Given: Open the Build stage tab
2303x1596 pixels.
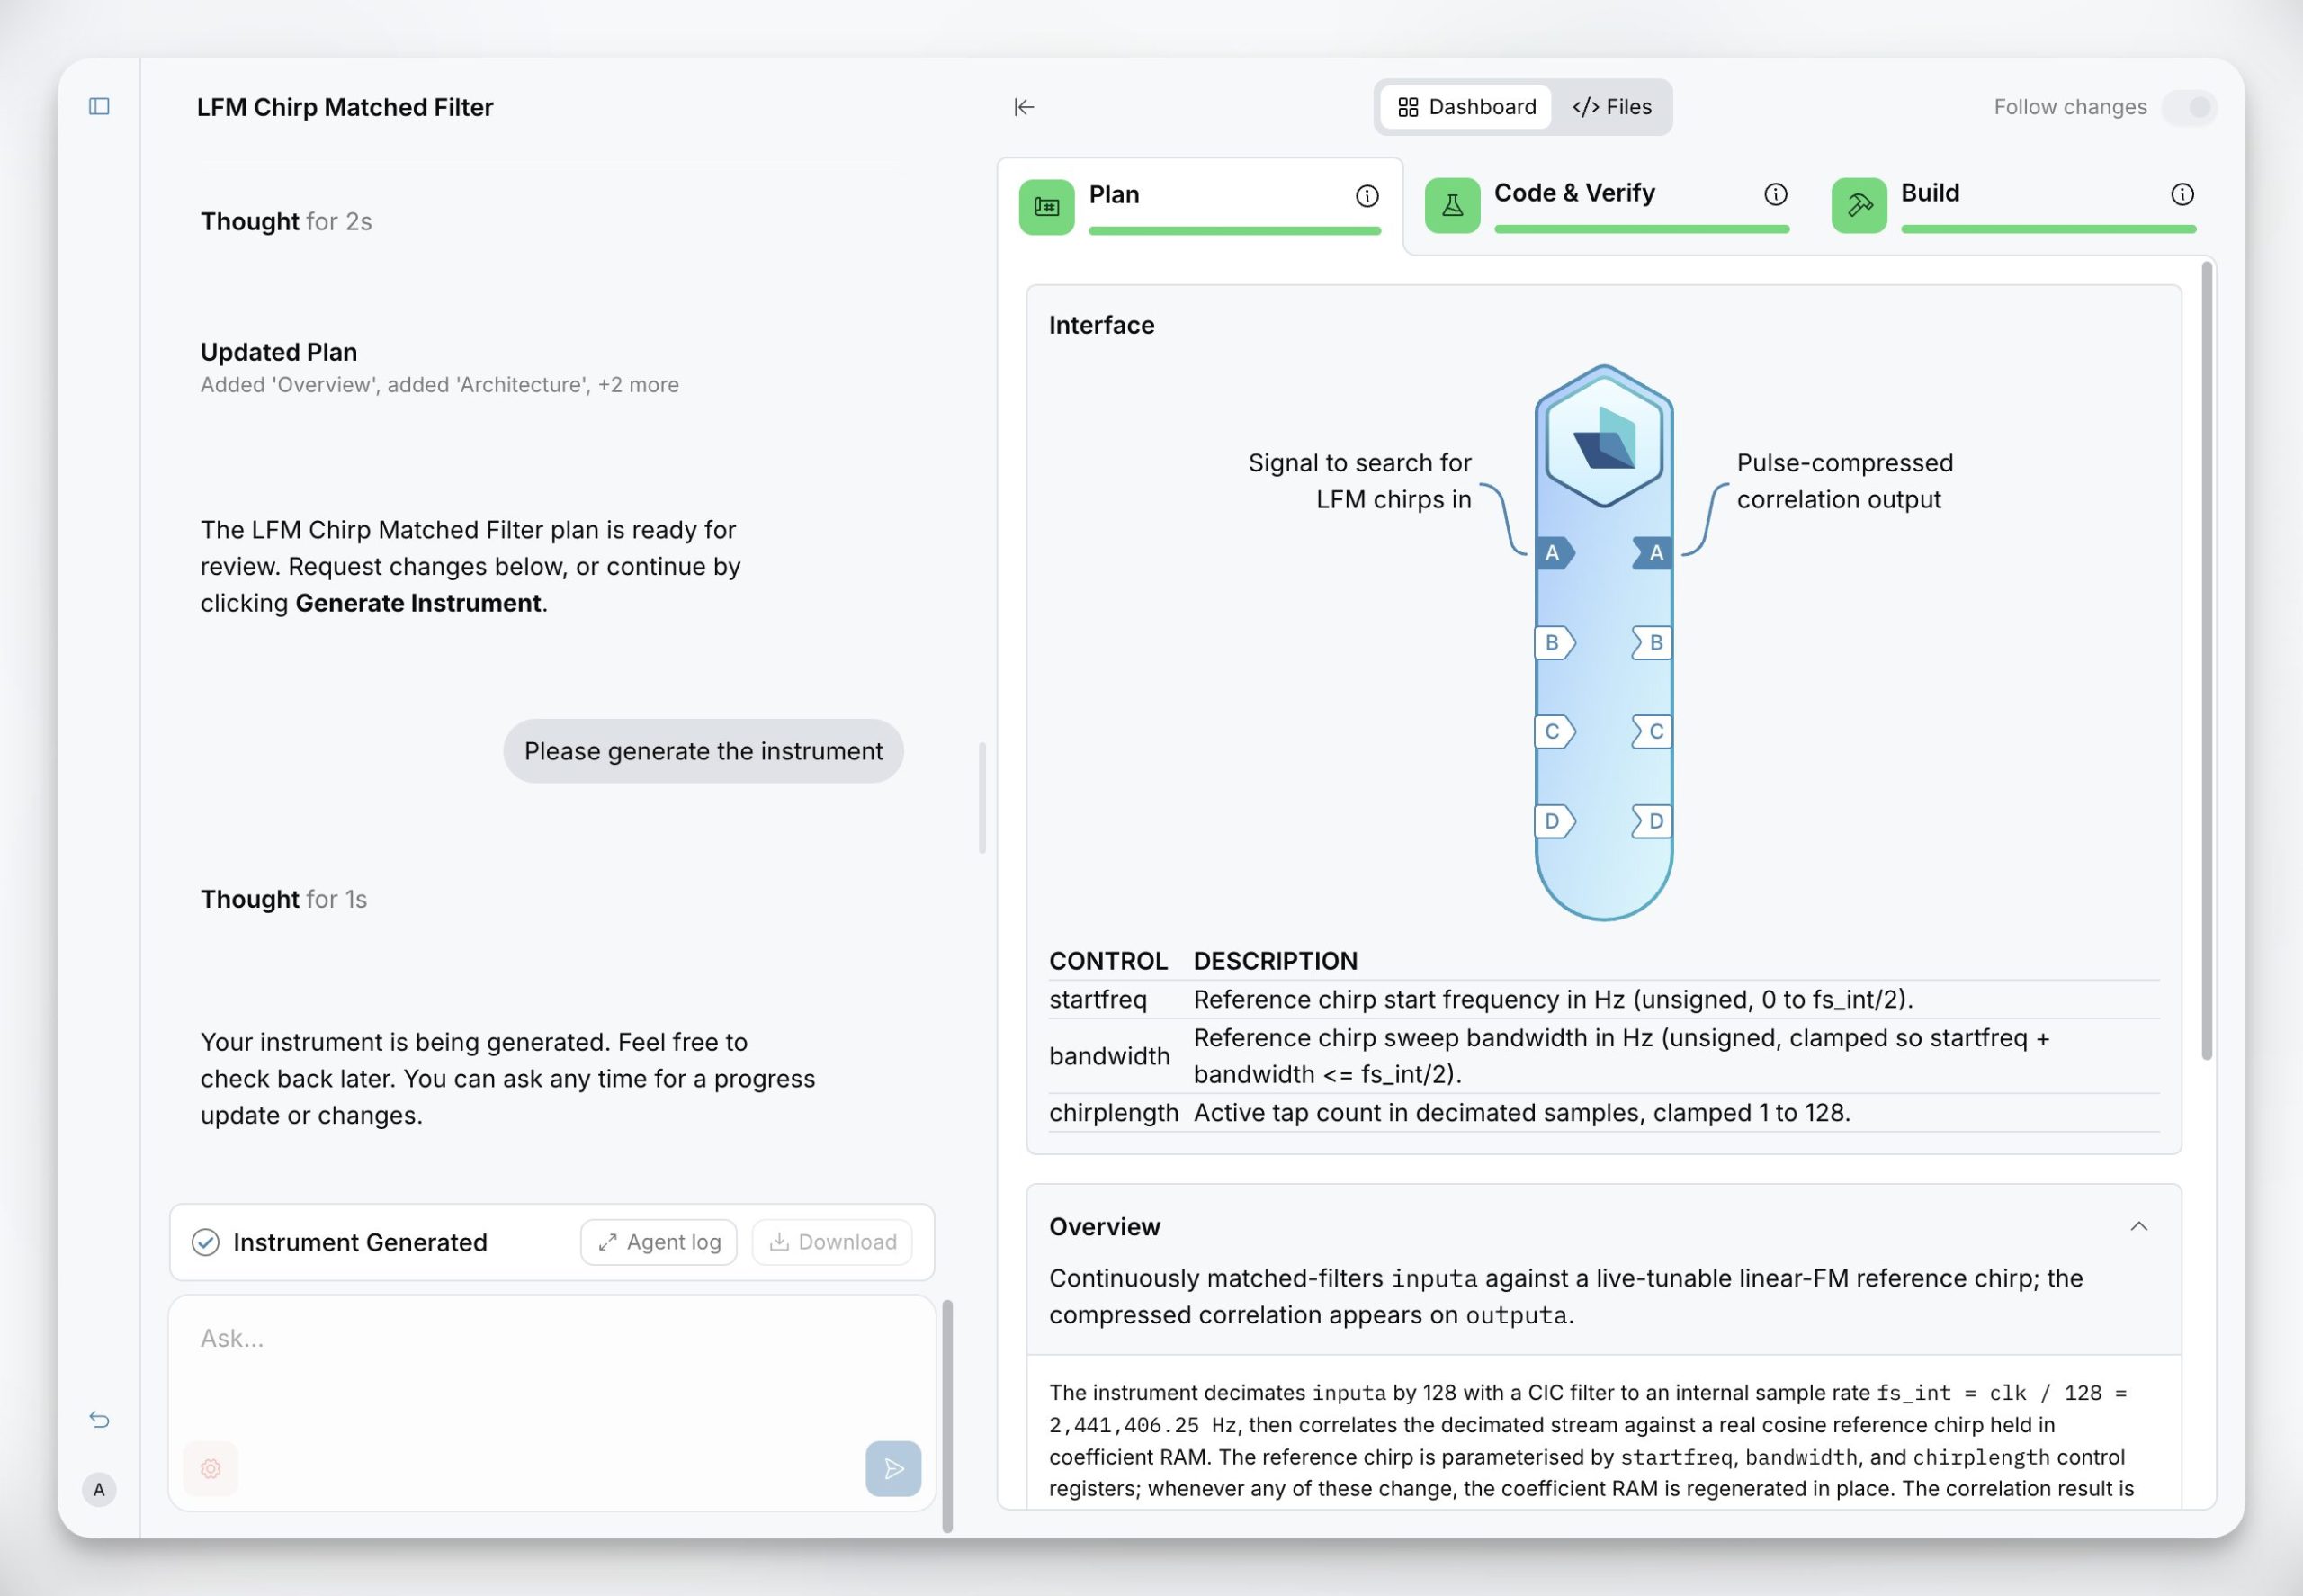Looking at the screenshot, I should coord(2013,205).
